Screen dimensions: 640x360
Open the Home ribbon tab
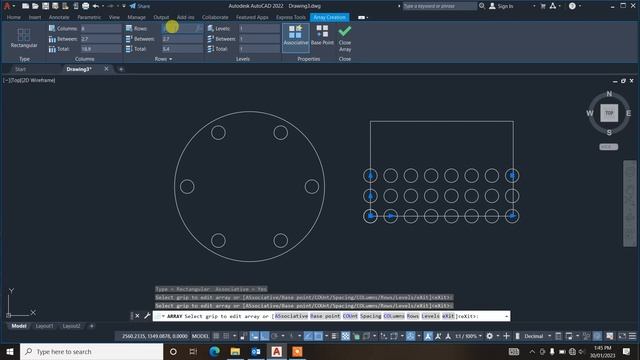pyautogui.click(x=13, y=17)
